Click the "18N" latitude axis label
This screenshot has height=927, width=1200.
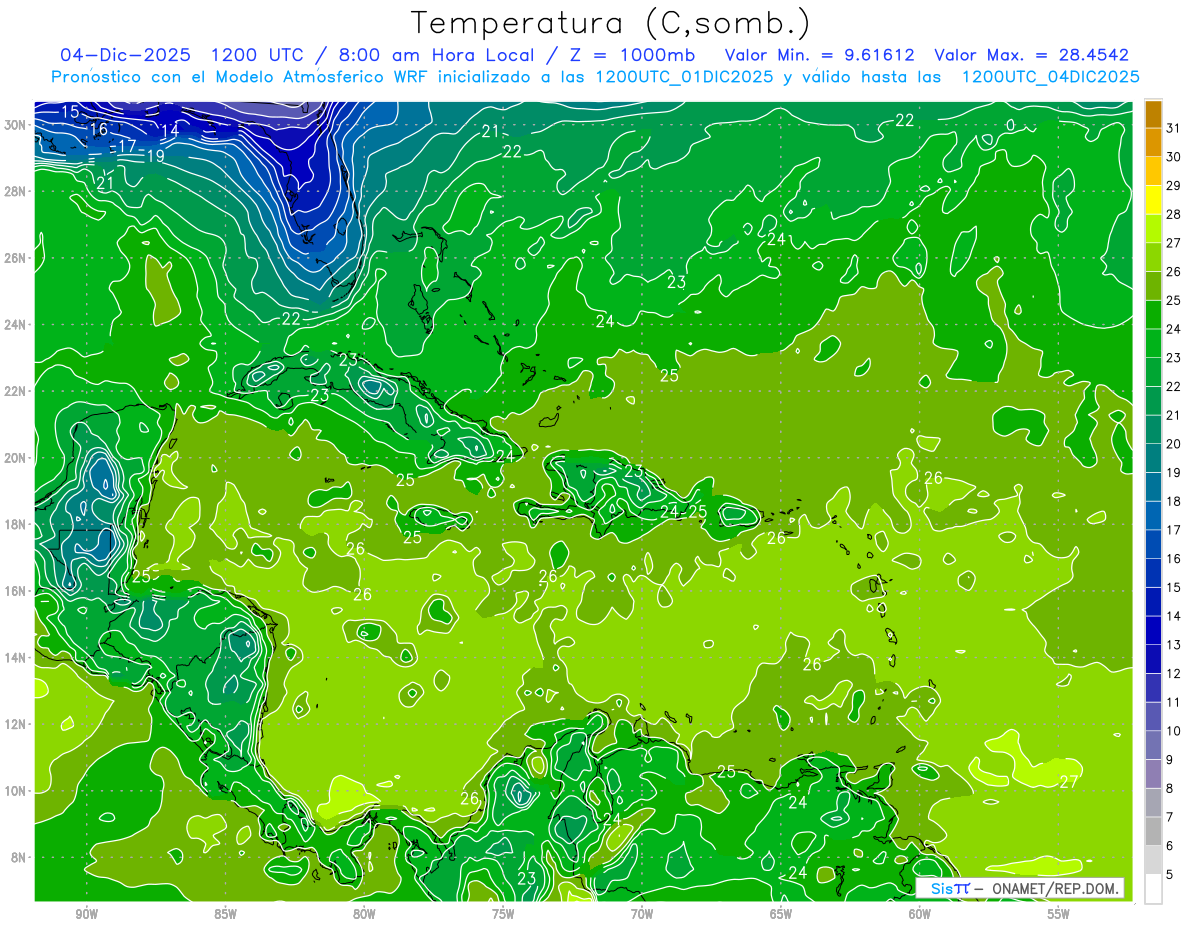(x=17, y=524)
